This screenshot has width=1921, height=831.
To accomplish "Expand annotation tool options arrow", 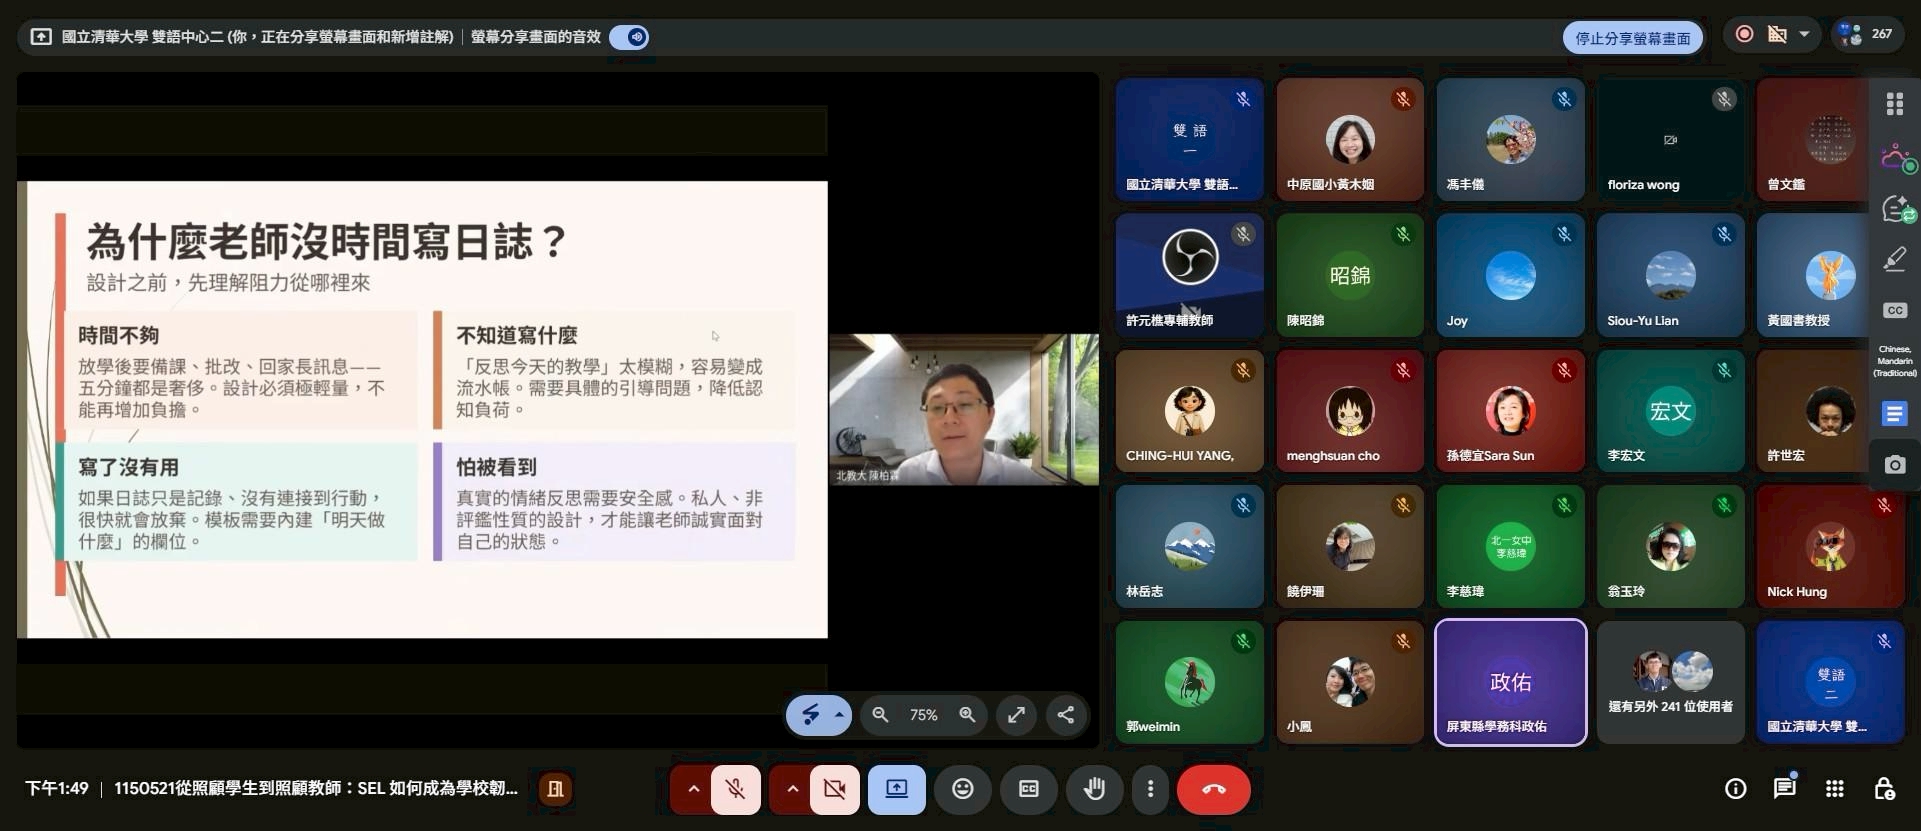I will coord(840,715).
